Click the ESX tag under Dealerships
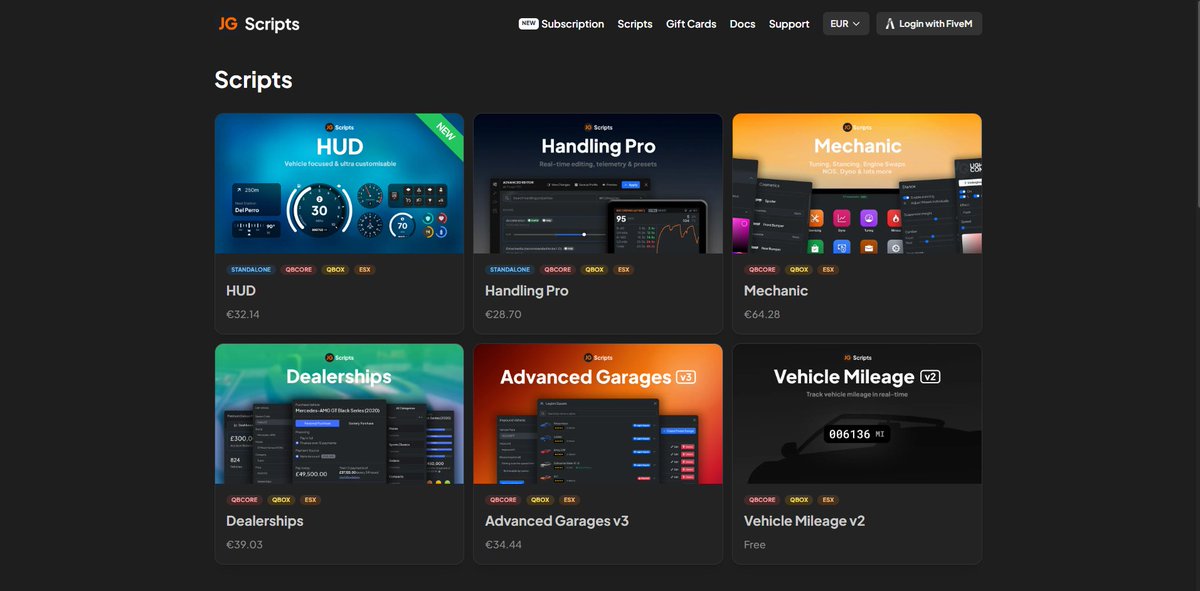The image size is (1200, 591). point(310,500)
